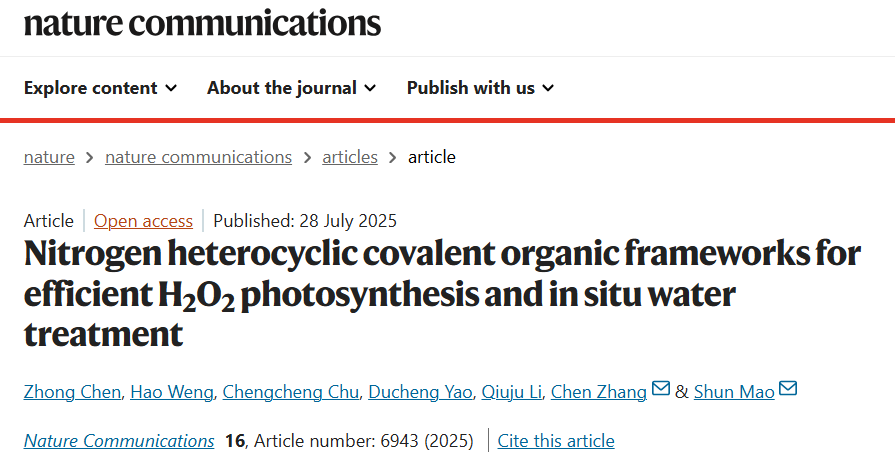This screenshot has height=469, width=895.
Task: Click author Chengcheng Chu's name
Action: pyautogui.click(x=290, y=392)
